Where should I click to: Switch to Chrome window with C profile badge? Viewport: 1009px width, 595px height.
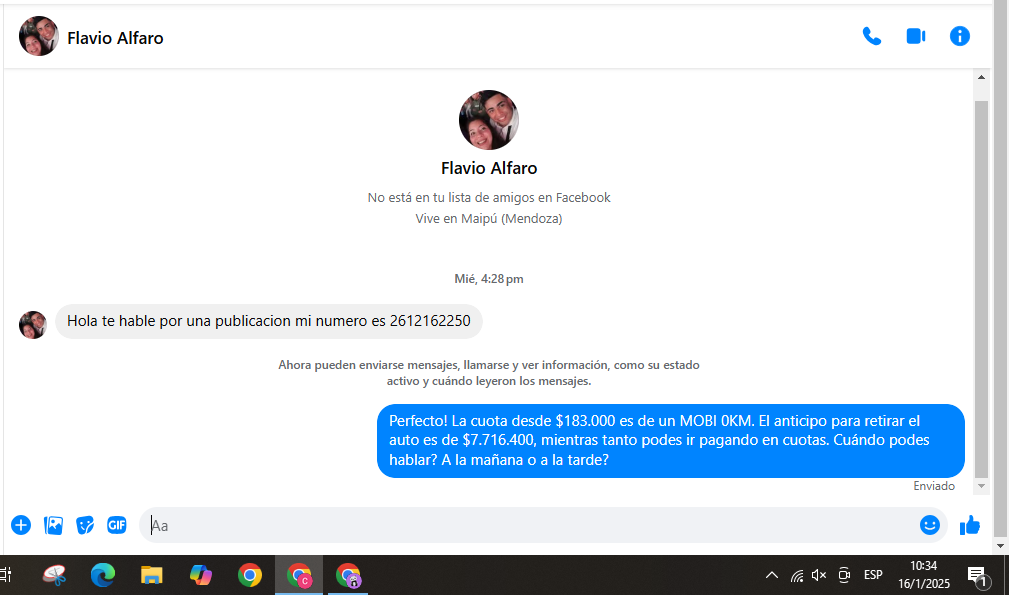coord(299,575)
